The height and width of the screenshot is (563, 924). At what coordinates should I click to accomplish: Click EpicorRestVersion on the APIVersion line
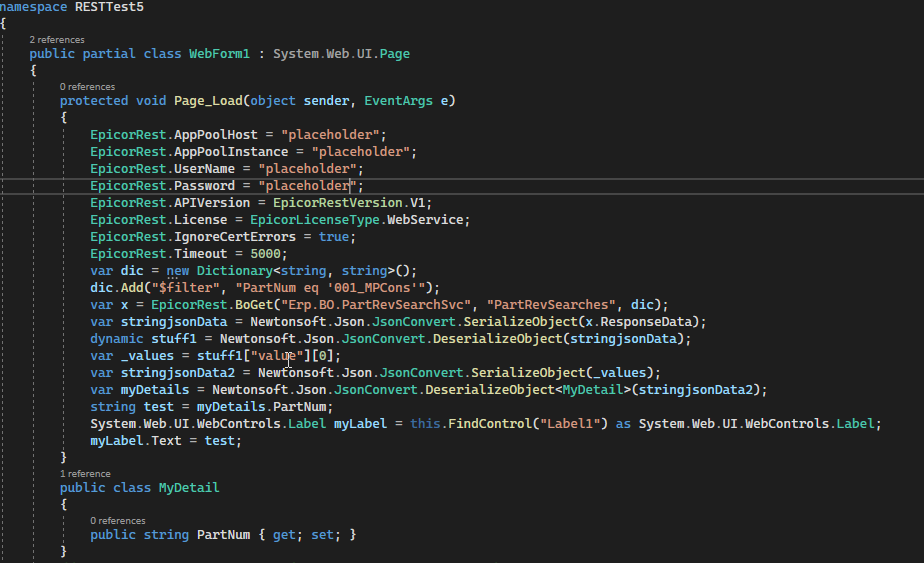[338, 203]
